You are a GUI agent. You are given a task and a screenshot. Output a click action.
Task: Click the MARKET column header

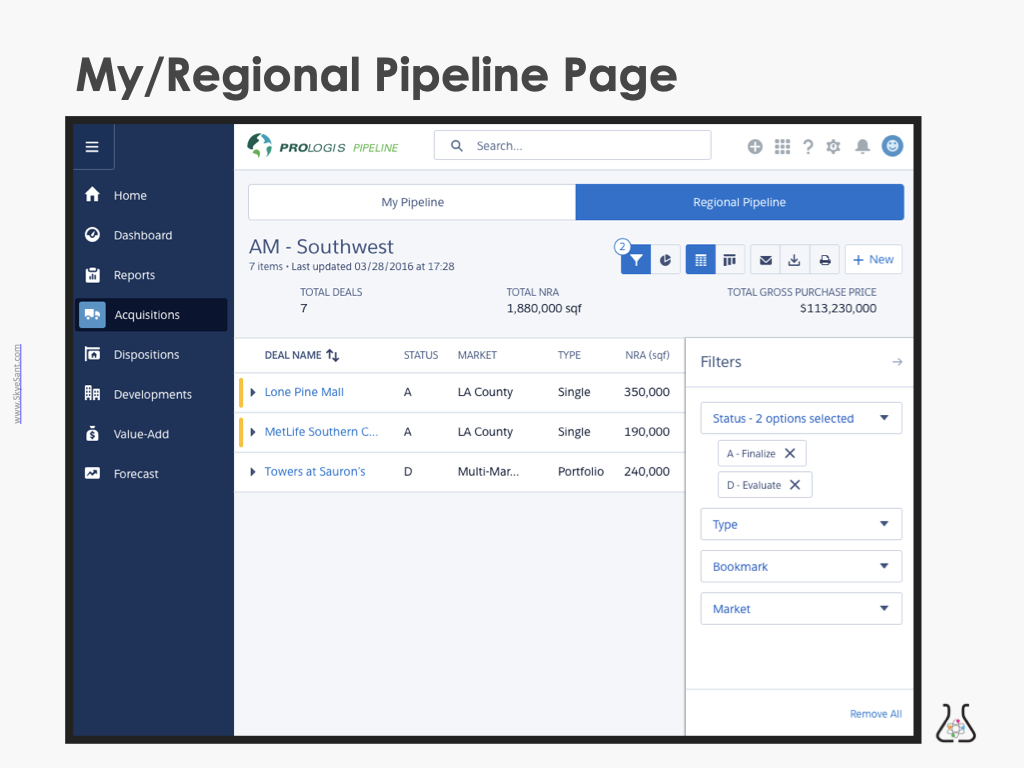(477, 355)
